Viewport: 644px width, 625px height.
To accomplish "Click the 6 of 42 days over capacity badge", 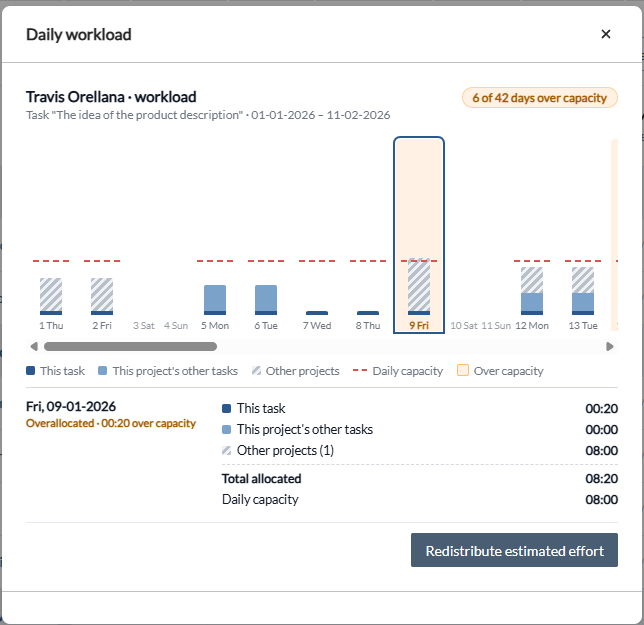I will [540, 98].
